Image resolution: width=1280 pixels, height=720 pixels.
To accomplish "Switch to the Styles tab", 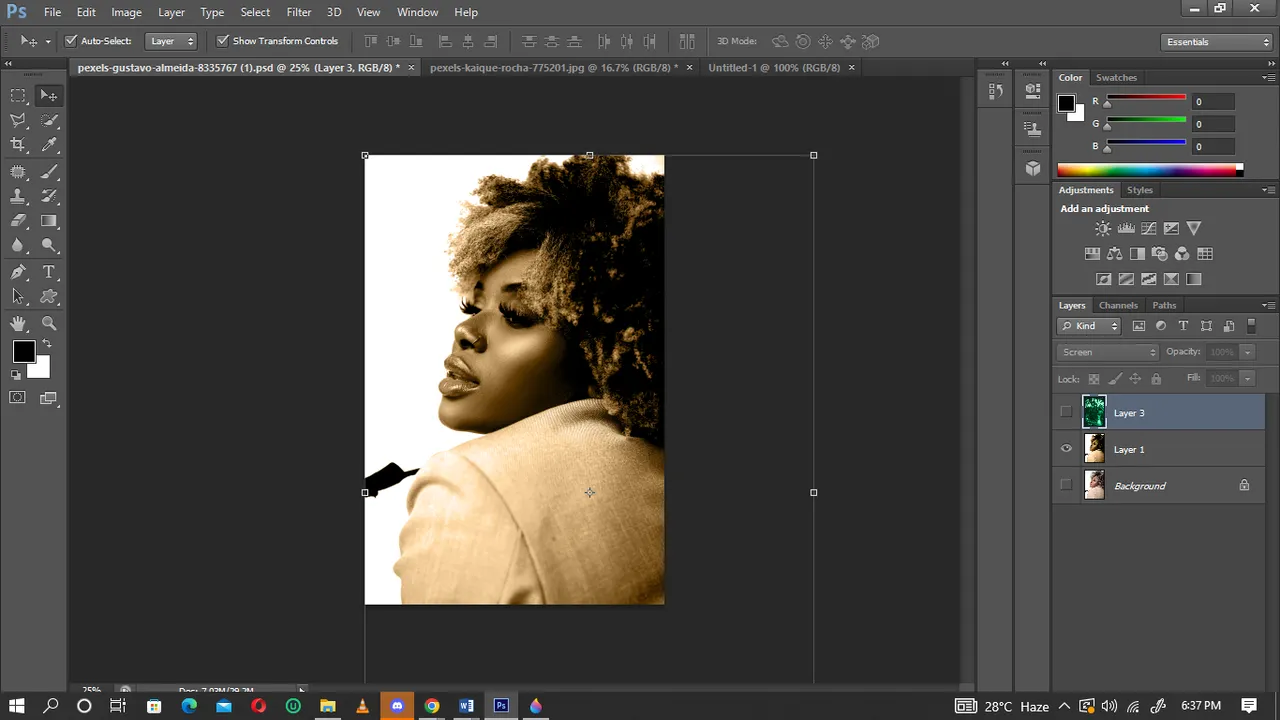I will tap(1140, 190).
